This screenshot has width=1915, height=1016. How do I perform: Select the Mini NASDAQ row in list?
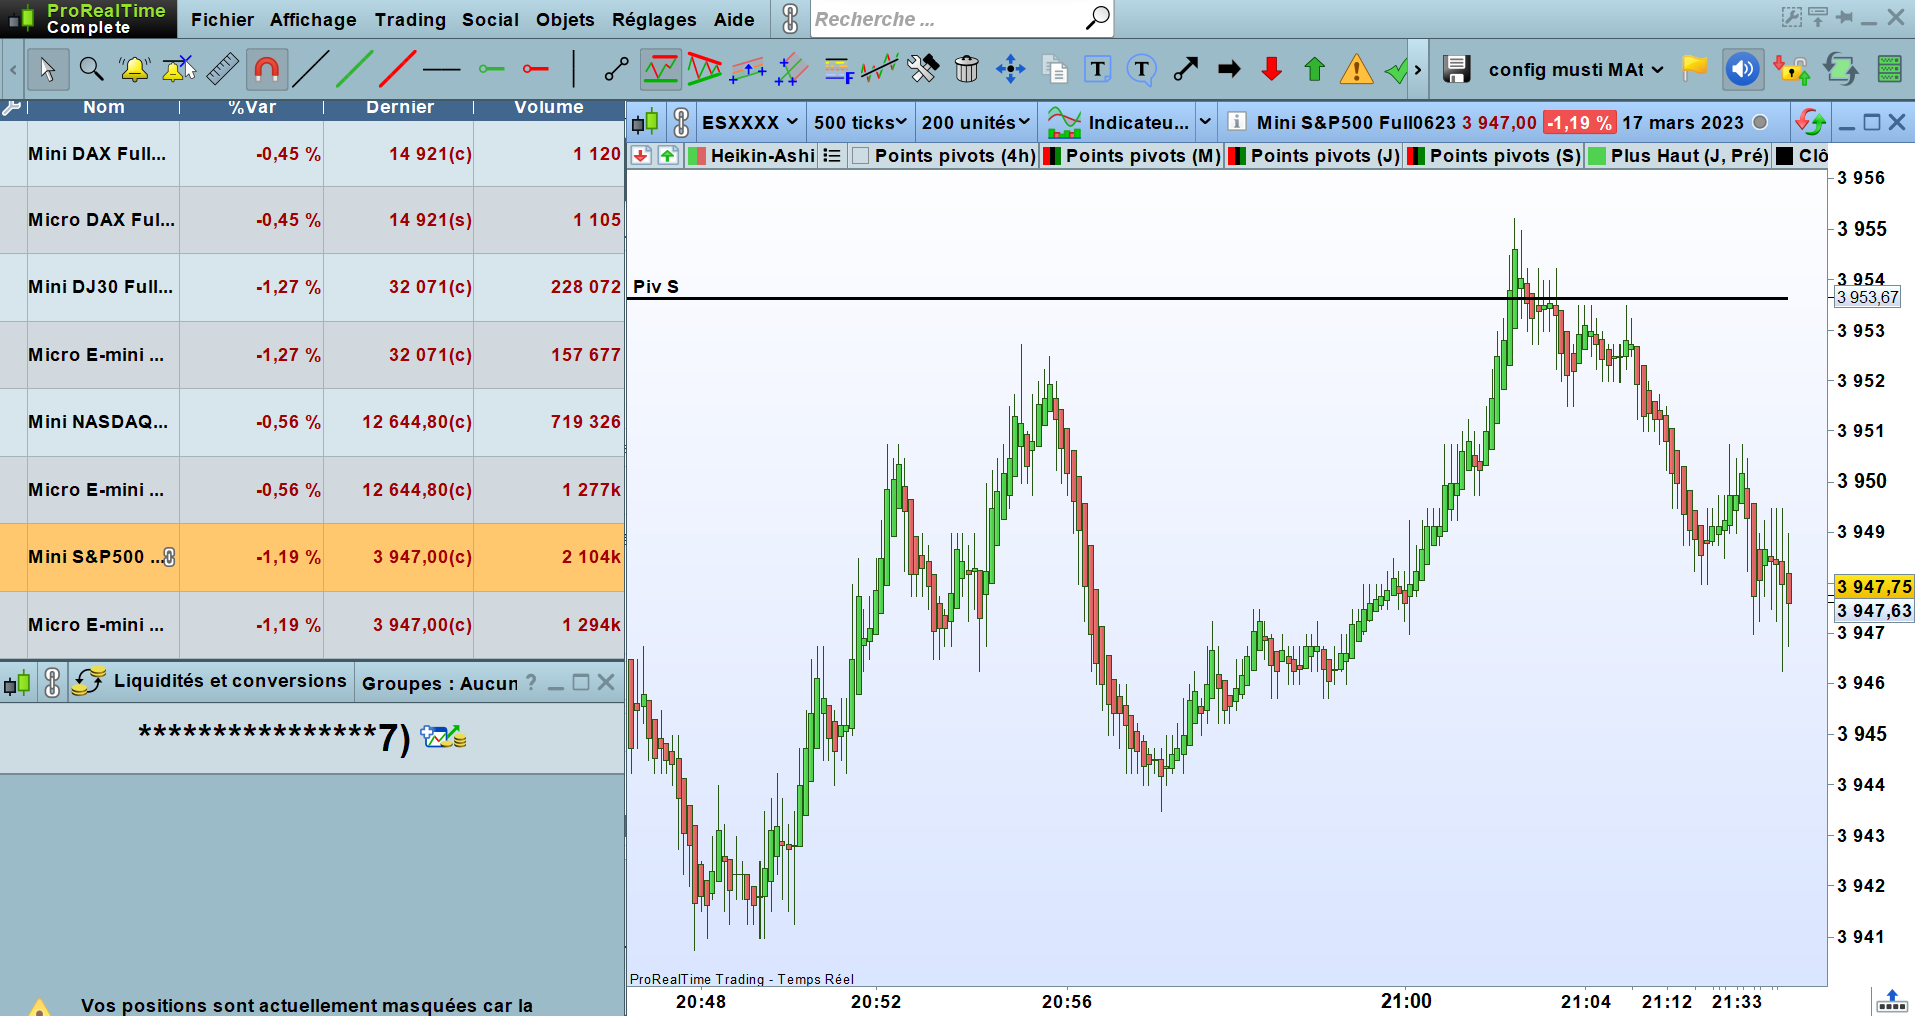[312, 422]
